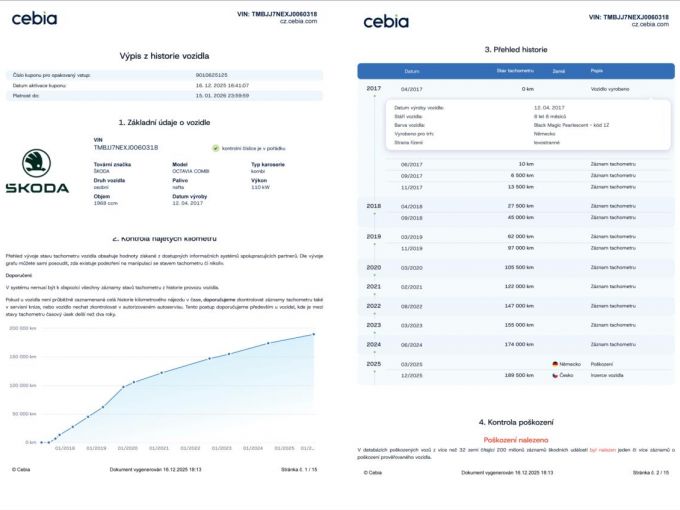Click the cebia logo on the first page

click(x=34, y=19)
